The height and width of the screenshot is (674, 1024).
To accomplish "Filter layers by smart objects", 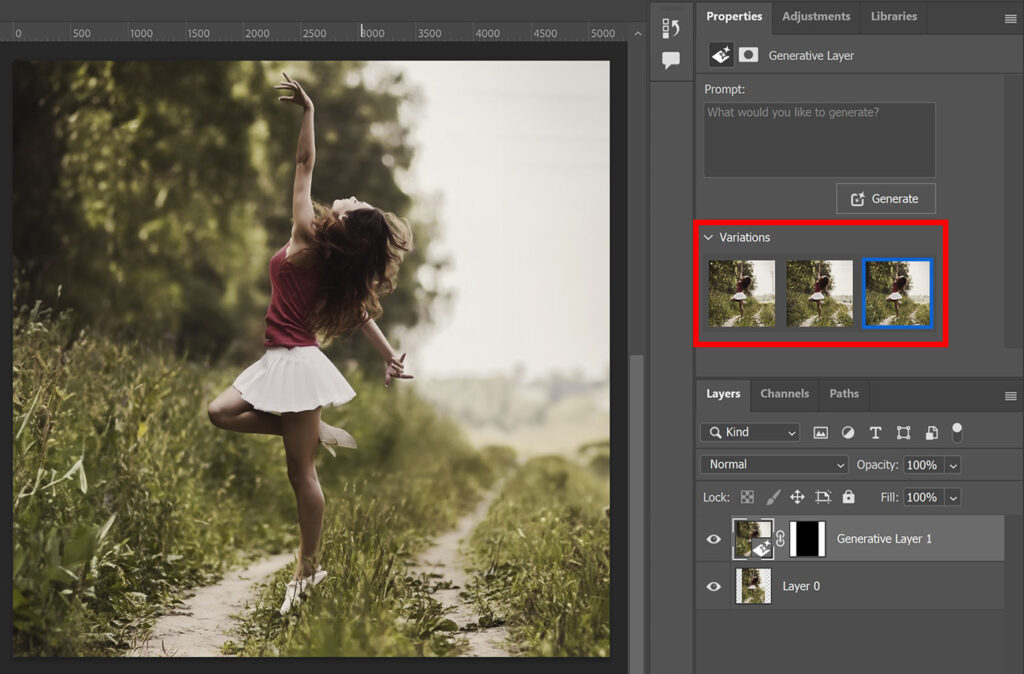I will [x=932, y=432].
